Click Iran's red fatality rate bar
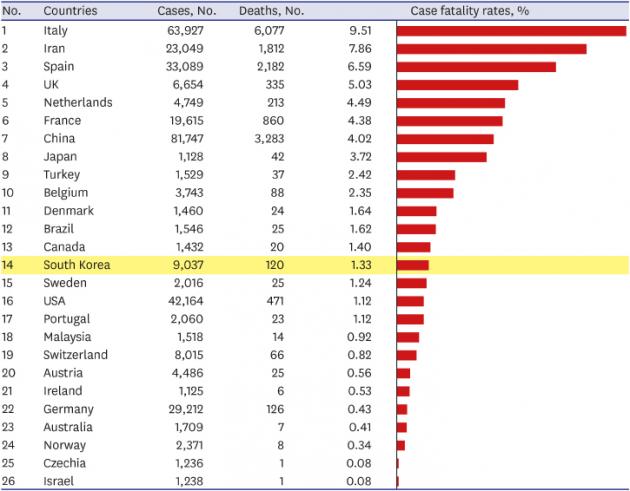 pyautogui.click(x=491, y=48)
